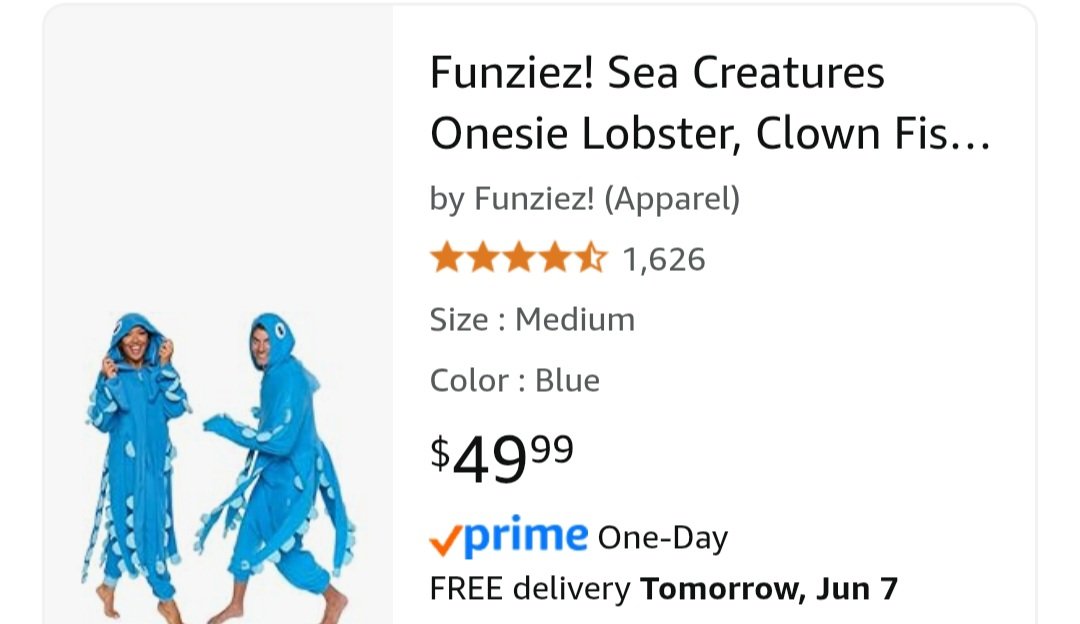The image size is (1080, 624).
Task: Click the dollar sign before the price
Action: tap(440, 452)
